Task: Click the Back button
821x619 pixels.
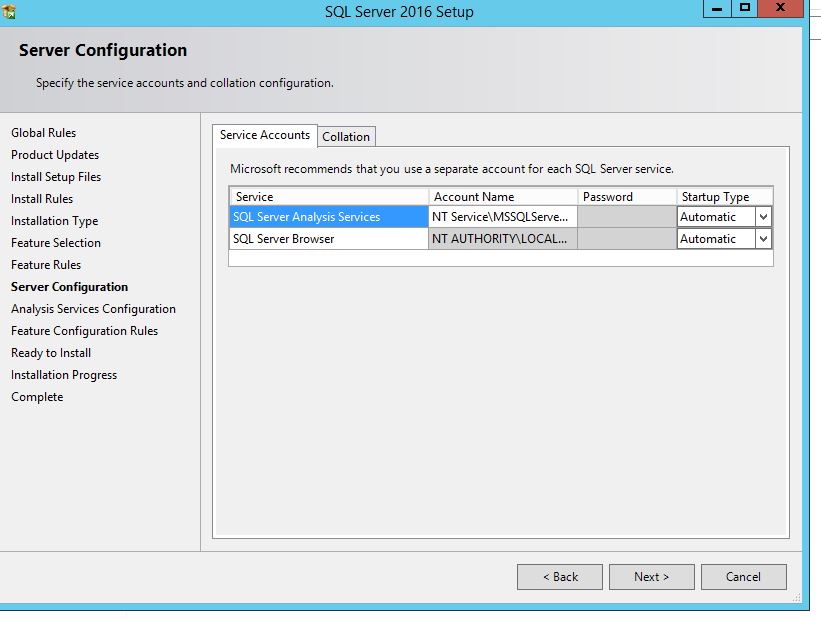Action: click(559, 576)
